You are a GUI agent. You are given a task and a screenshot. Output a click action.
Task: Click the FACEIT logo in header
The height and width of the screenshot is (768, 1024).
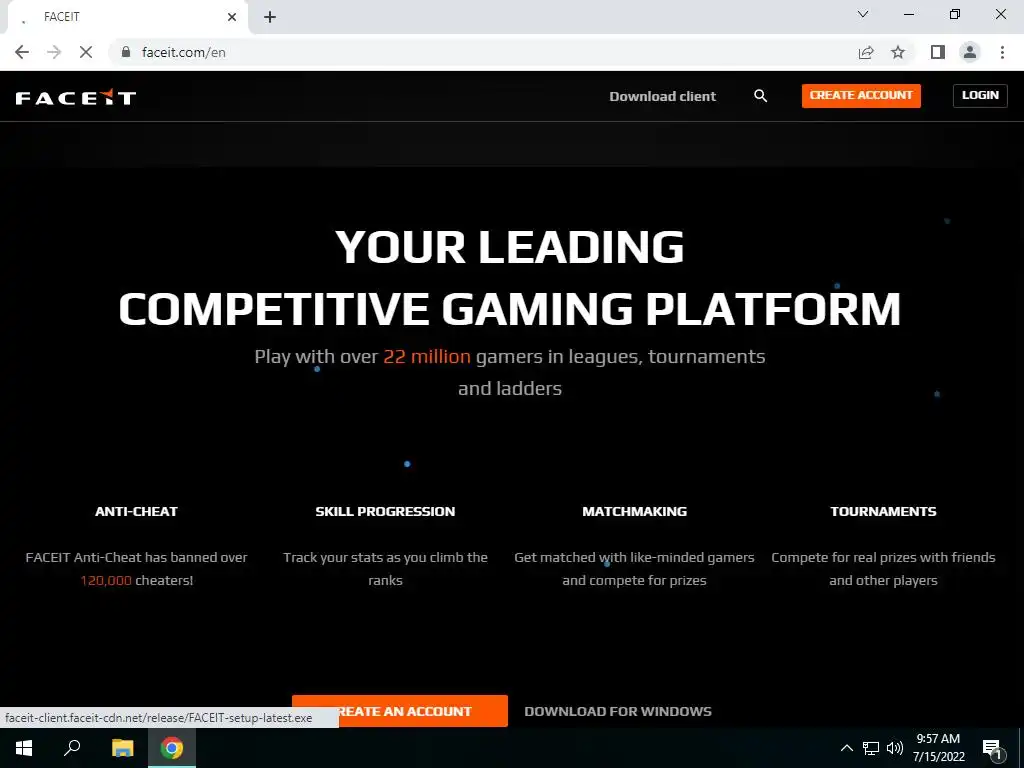click(76, 97)
